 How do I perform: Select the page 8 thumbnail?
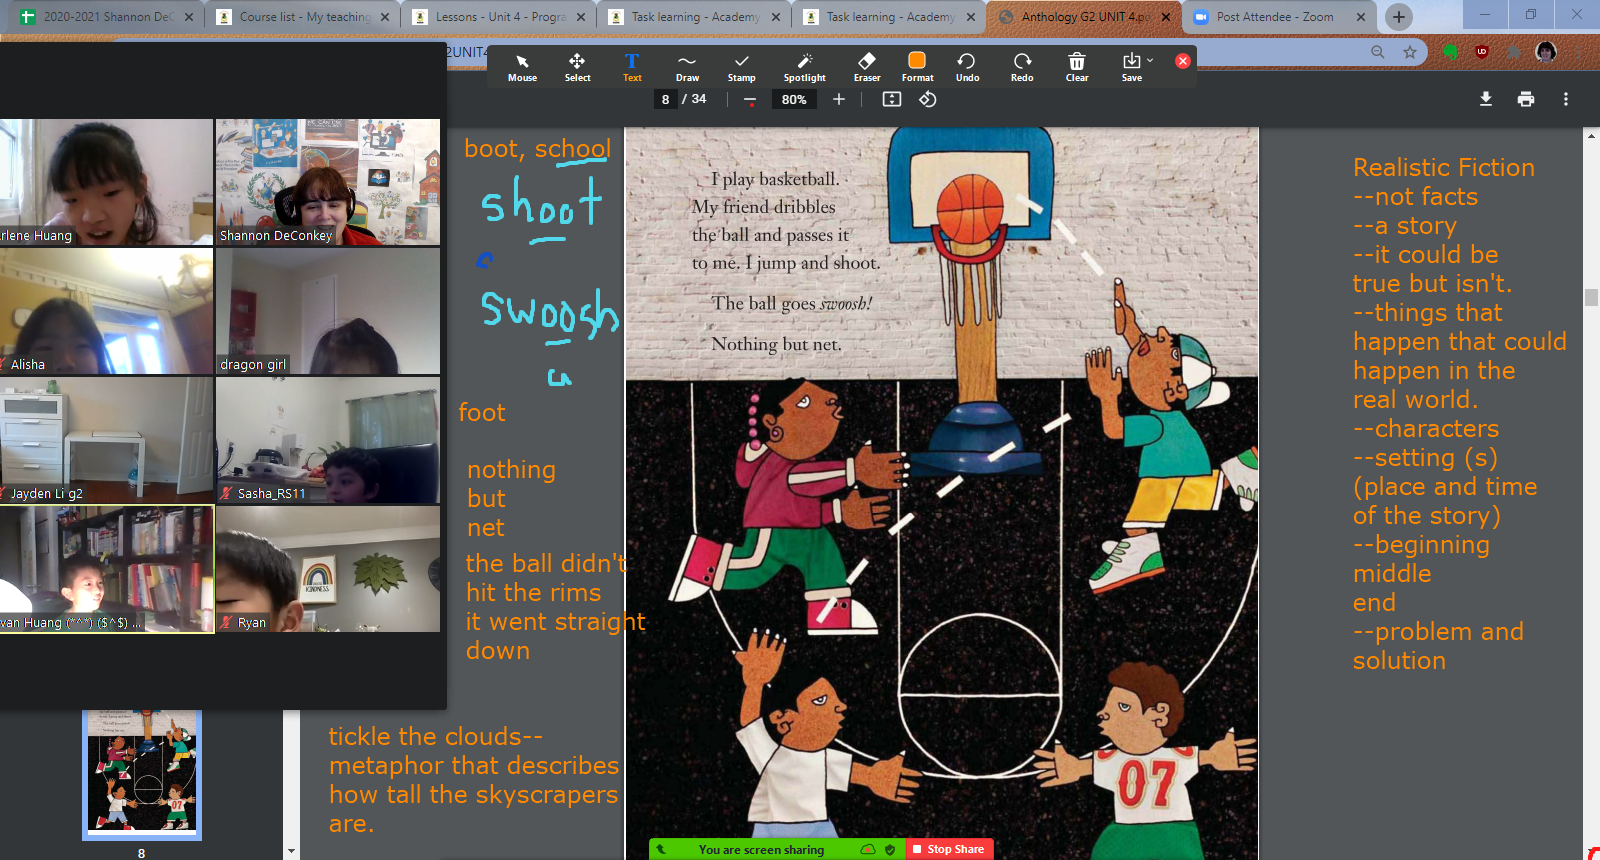[142, 775]
